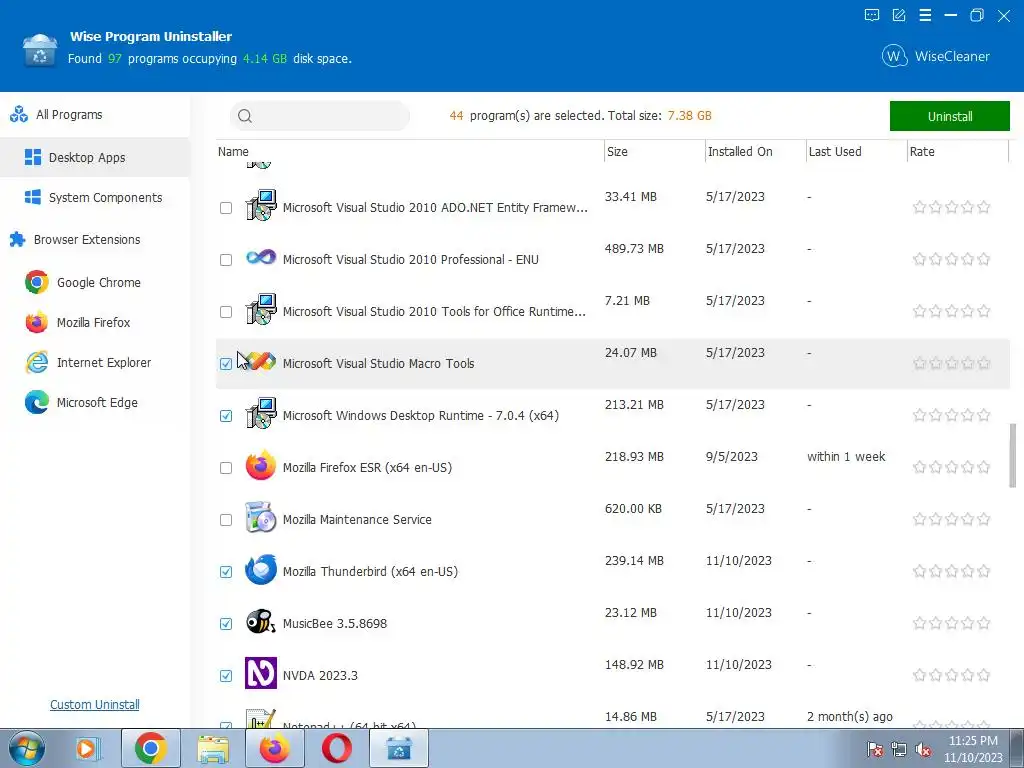Image resolution: width=1024 pixels, height=768 pixels.
Task: Rate NVDA 2023.3 with one star
Action: 920,675
